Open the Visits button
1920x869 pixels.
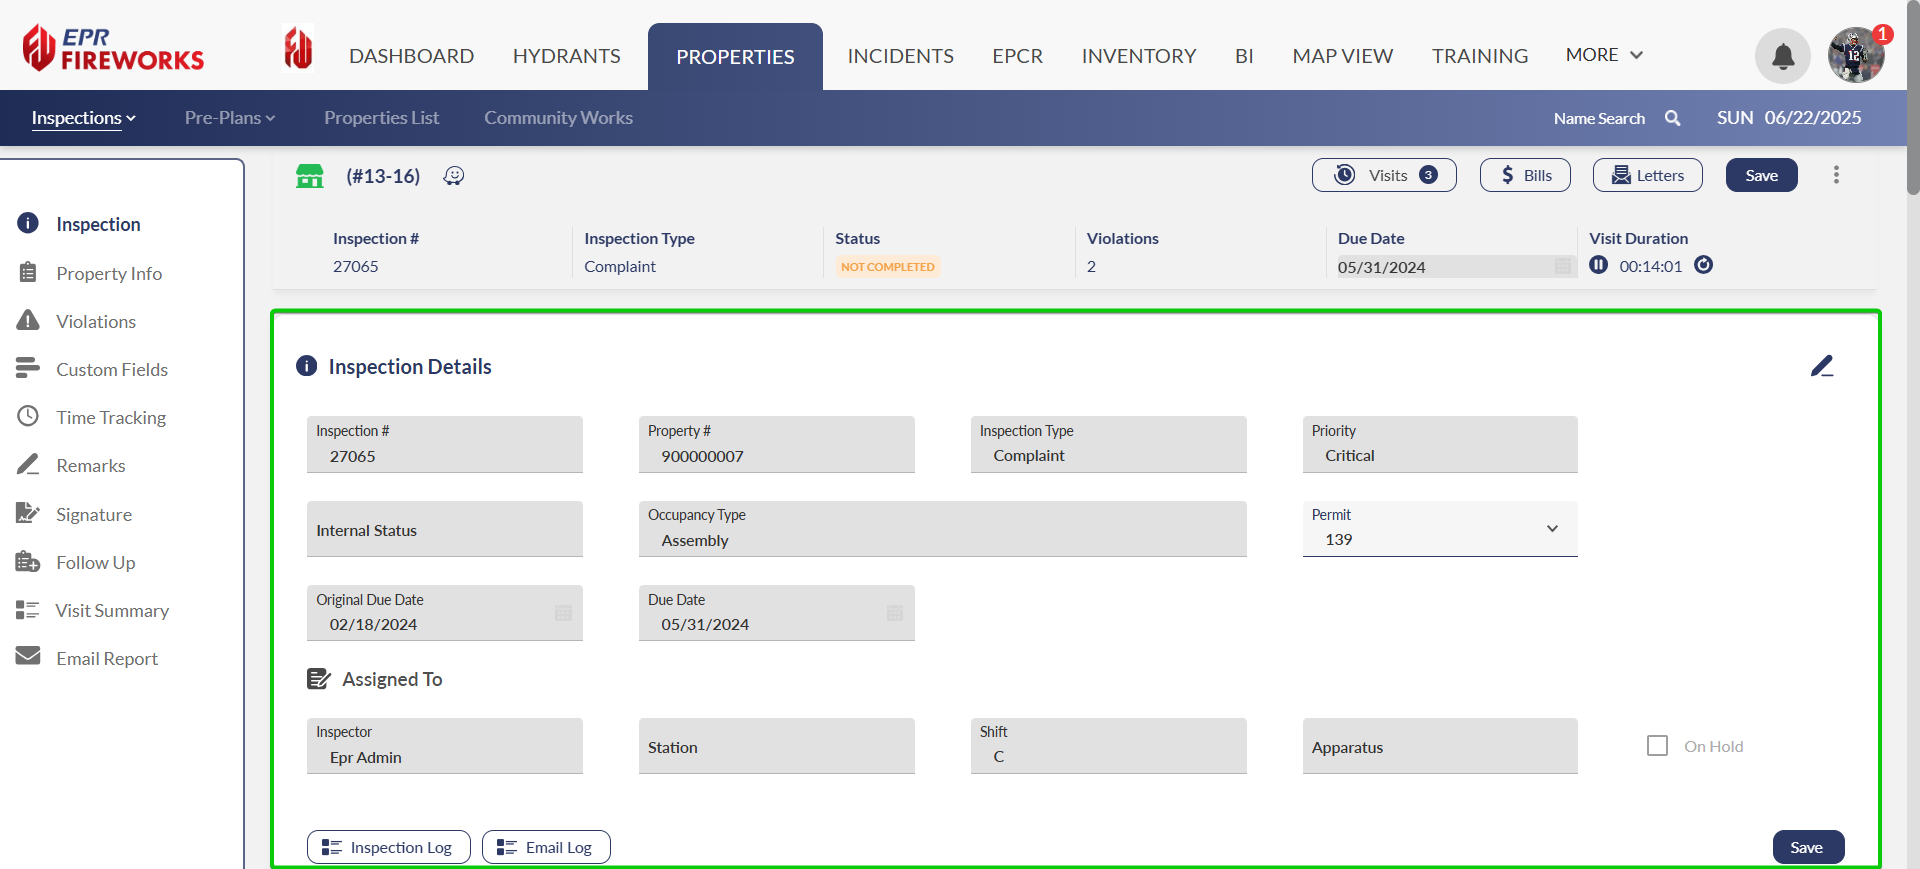[x=1384, y=175]
